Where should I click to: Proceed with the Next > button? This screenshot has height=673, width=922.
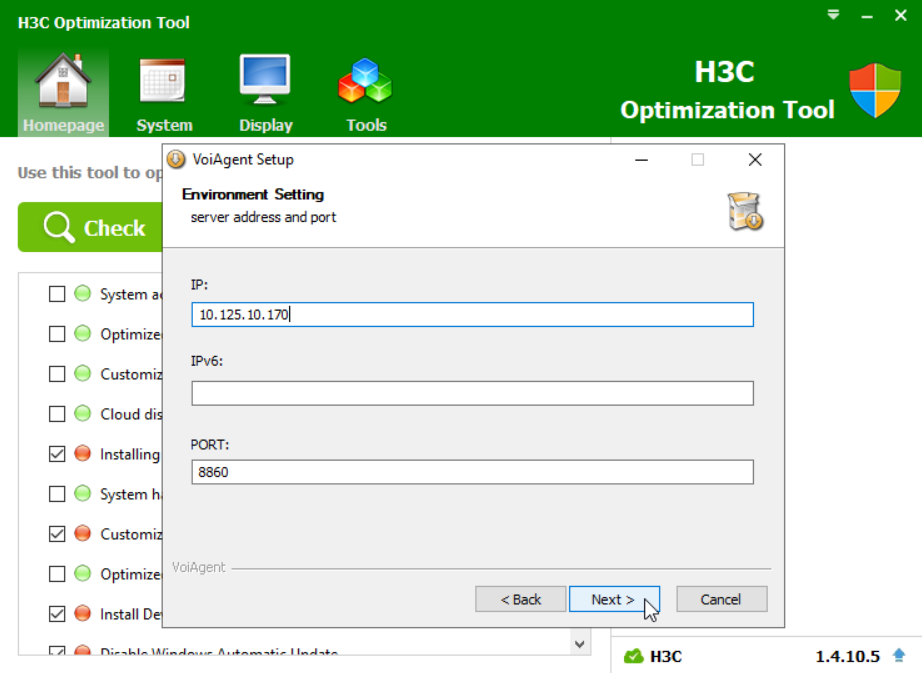[x=614, y=599]
